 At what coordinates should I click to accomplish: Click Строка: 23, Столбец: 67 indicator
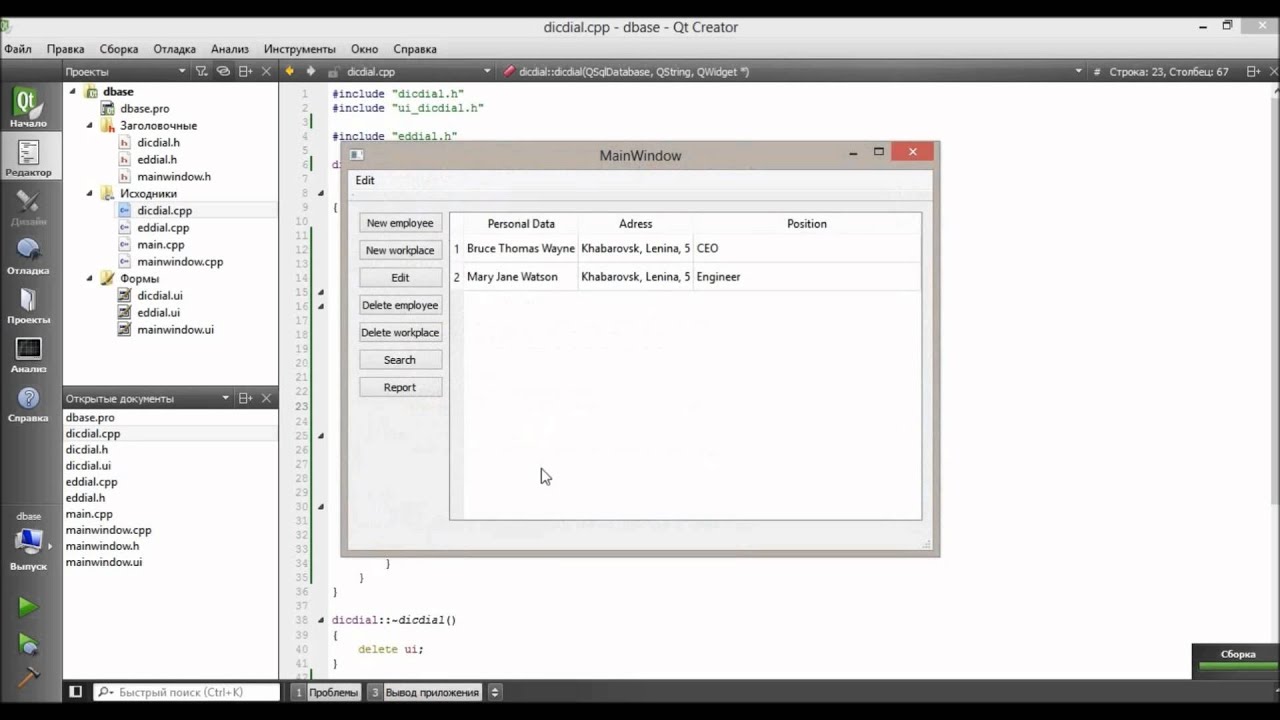tap(1168, 72)
